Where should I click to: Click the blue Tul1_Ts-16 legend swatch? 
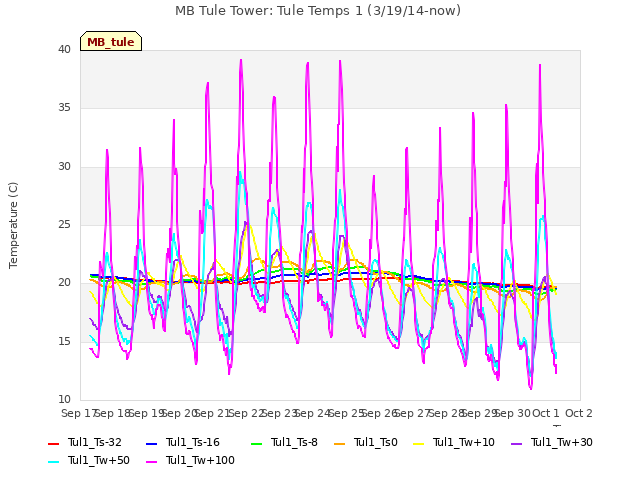[151, 443]
